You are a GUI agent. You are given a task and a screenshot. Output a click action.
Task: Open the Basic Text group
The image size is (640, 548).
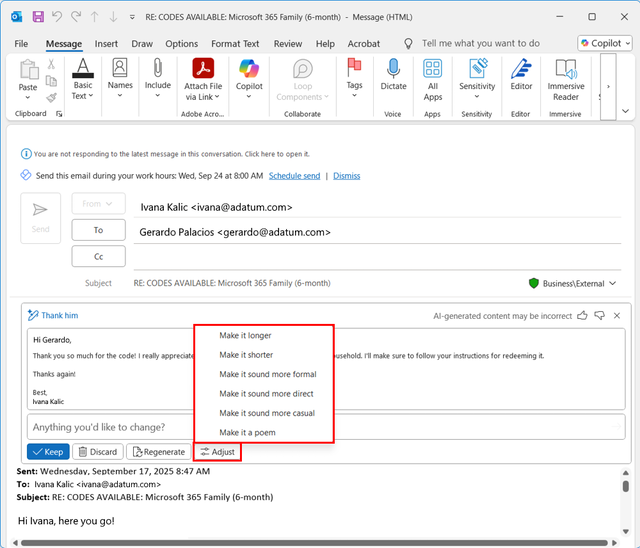pyautogui.click(x=83, y=79)
